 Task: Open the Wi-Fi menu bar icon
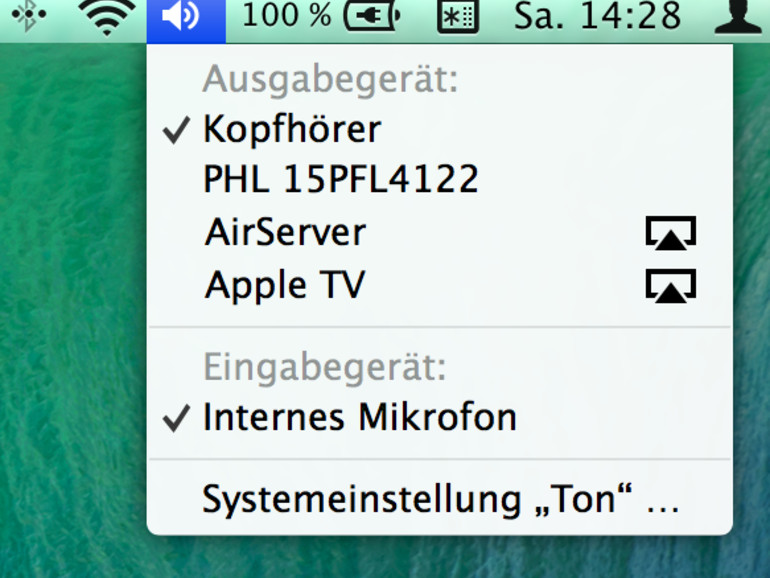point(107,17)
